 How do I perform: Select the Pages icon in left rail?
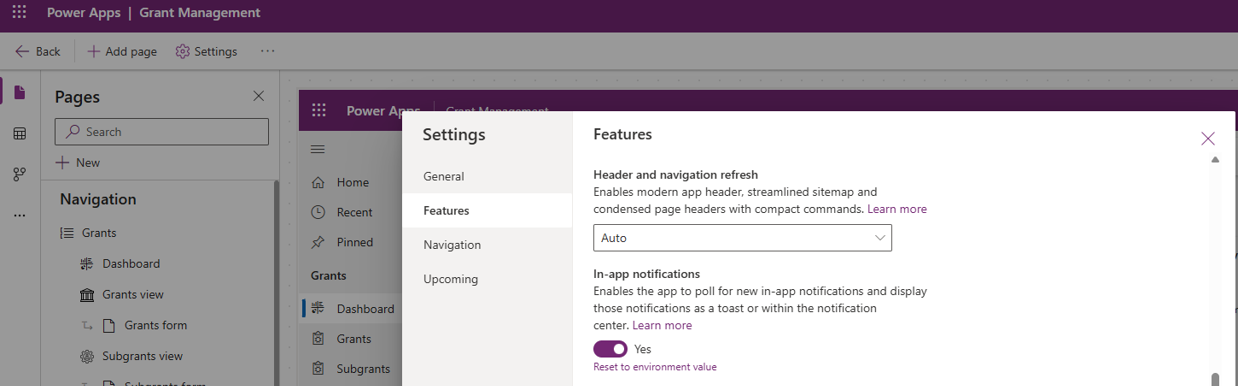tap(19, 93)
